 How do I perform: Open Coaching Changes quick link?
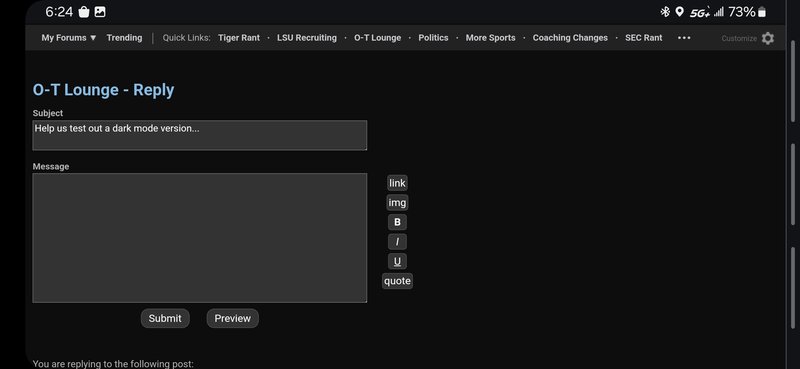tap(570, 38)
